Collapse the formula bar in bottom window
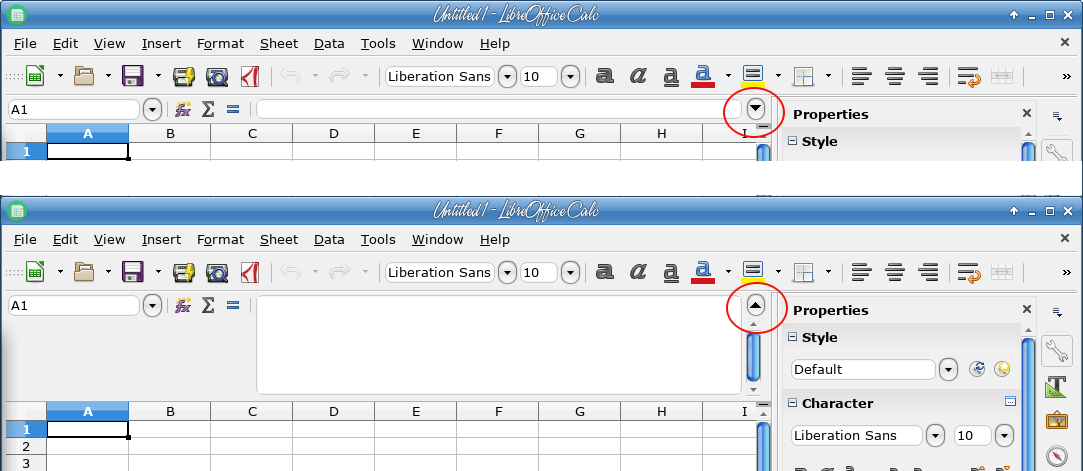Image resolution: width=1083 pixels, height=471 pixels. [756, 305]
